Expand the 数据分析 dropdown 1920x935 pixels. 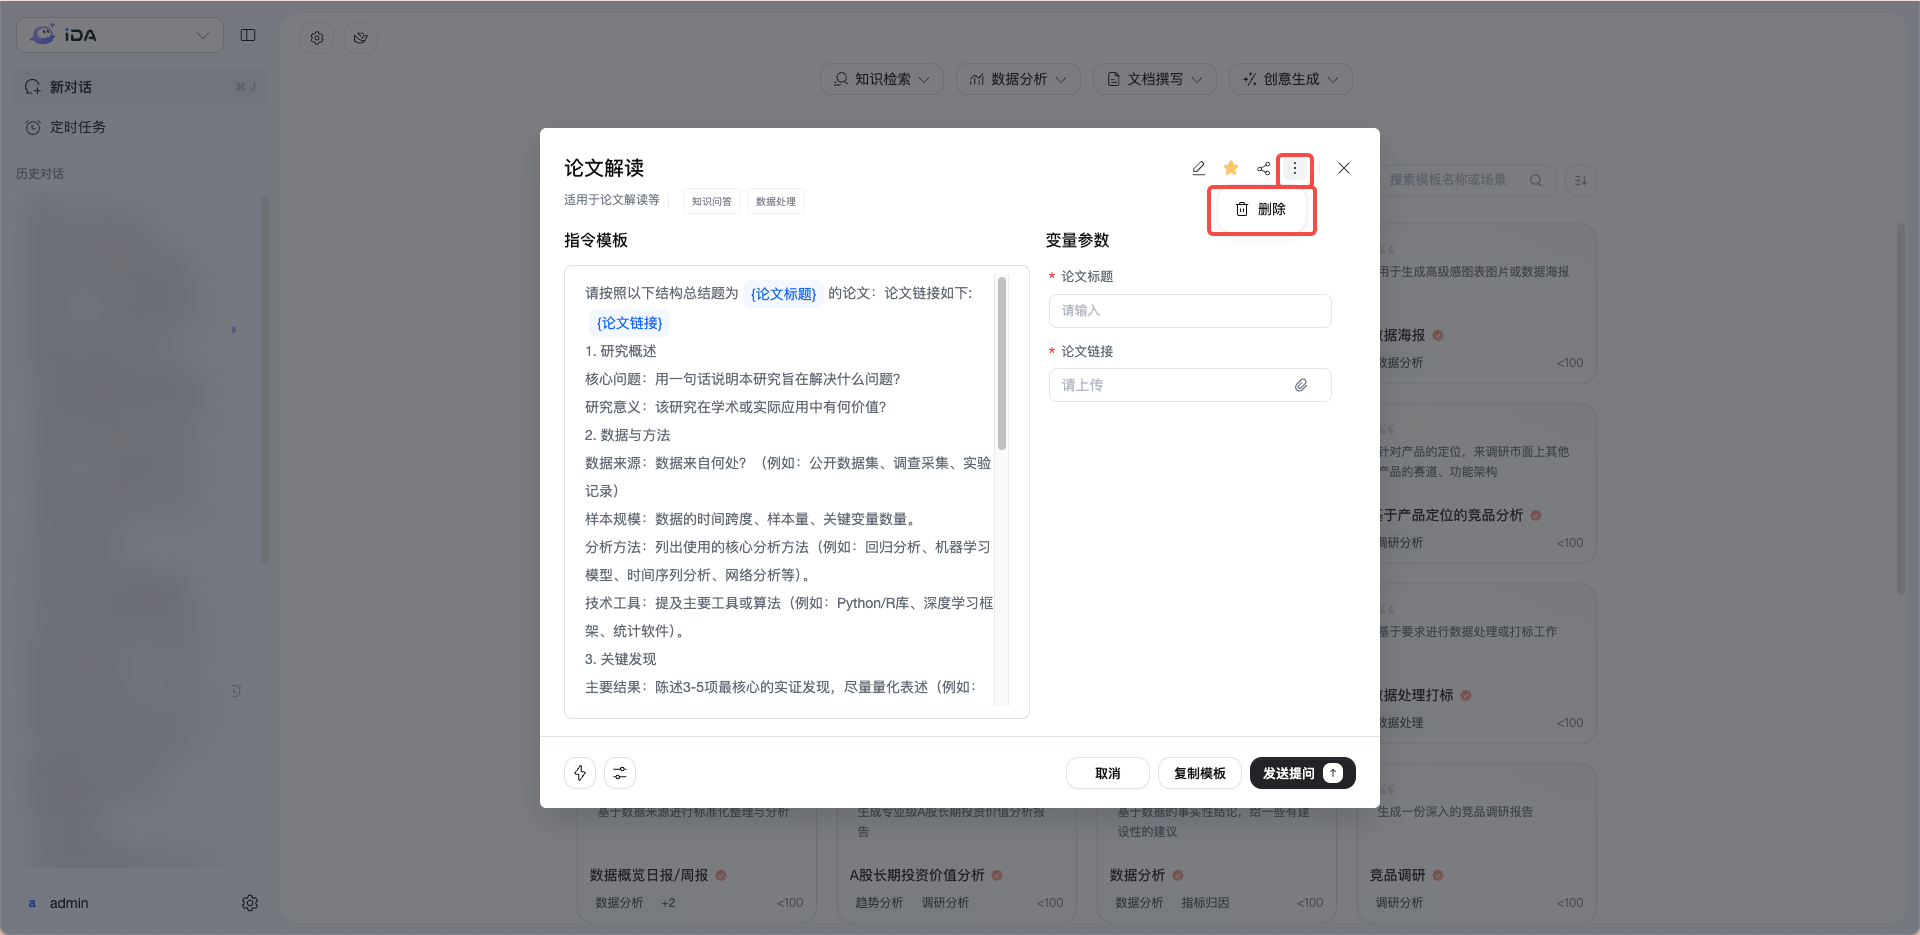[x=1018, y=79]
